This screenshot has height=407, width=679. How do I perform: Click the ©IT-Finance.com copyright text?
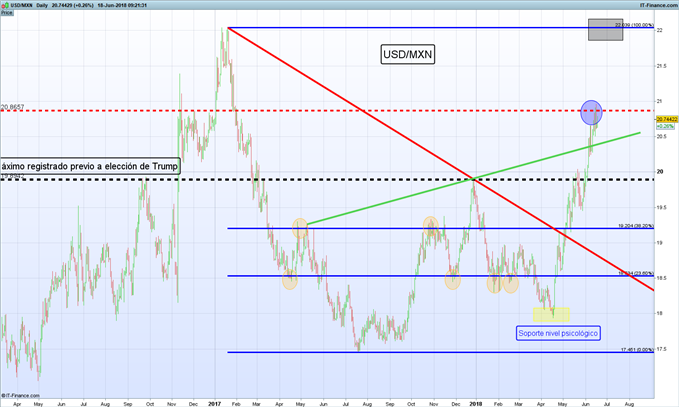[x=20, y=395]
